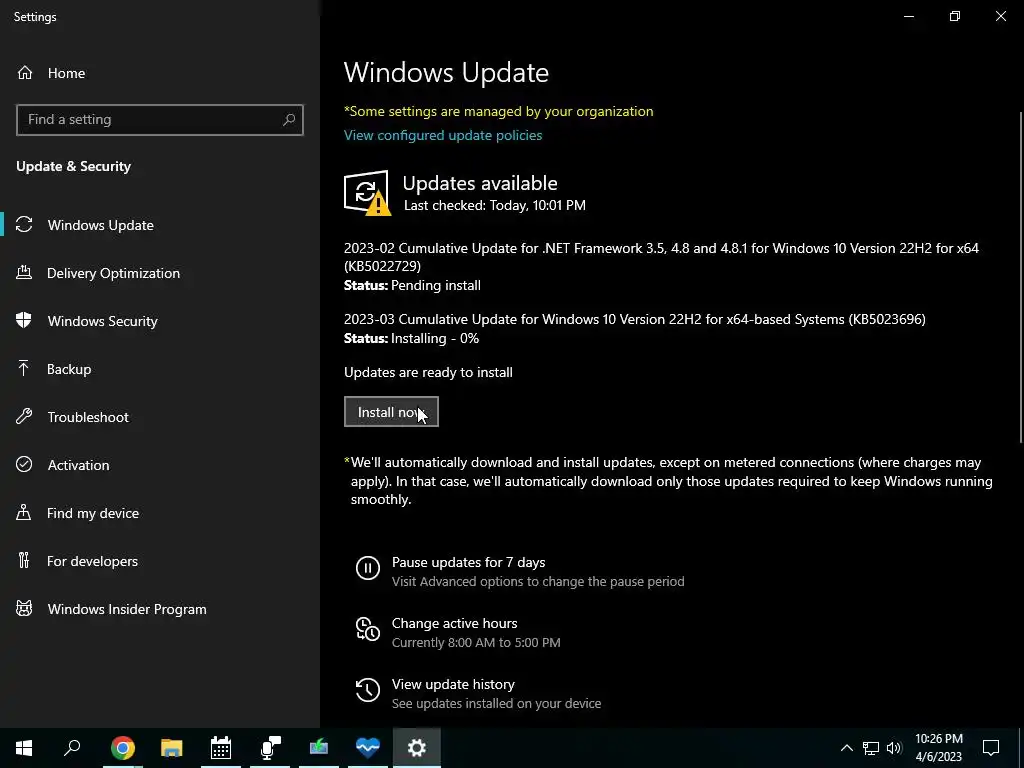Click Currently 8:00 AM to 5:00 PM text
This screenshot has height=768, width=1024.
476,643
